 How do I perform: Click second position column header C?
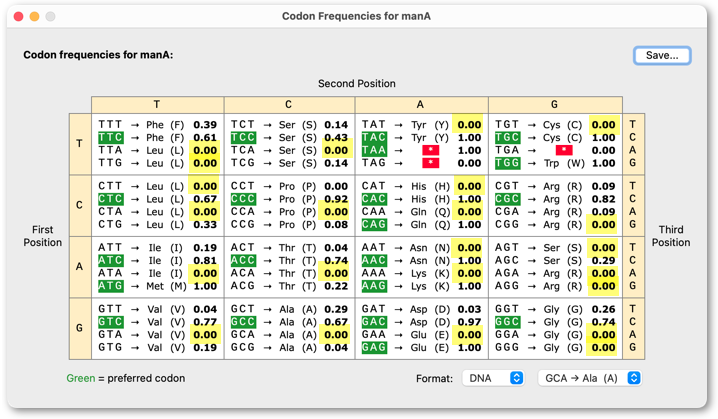tap(288, 104)
